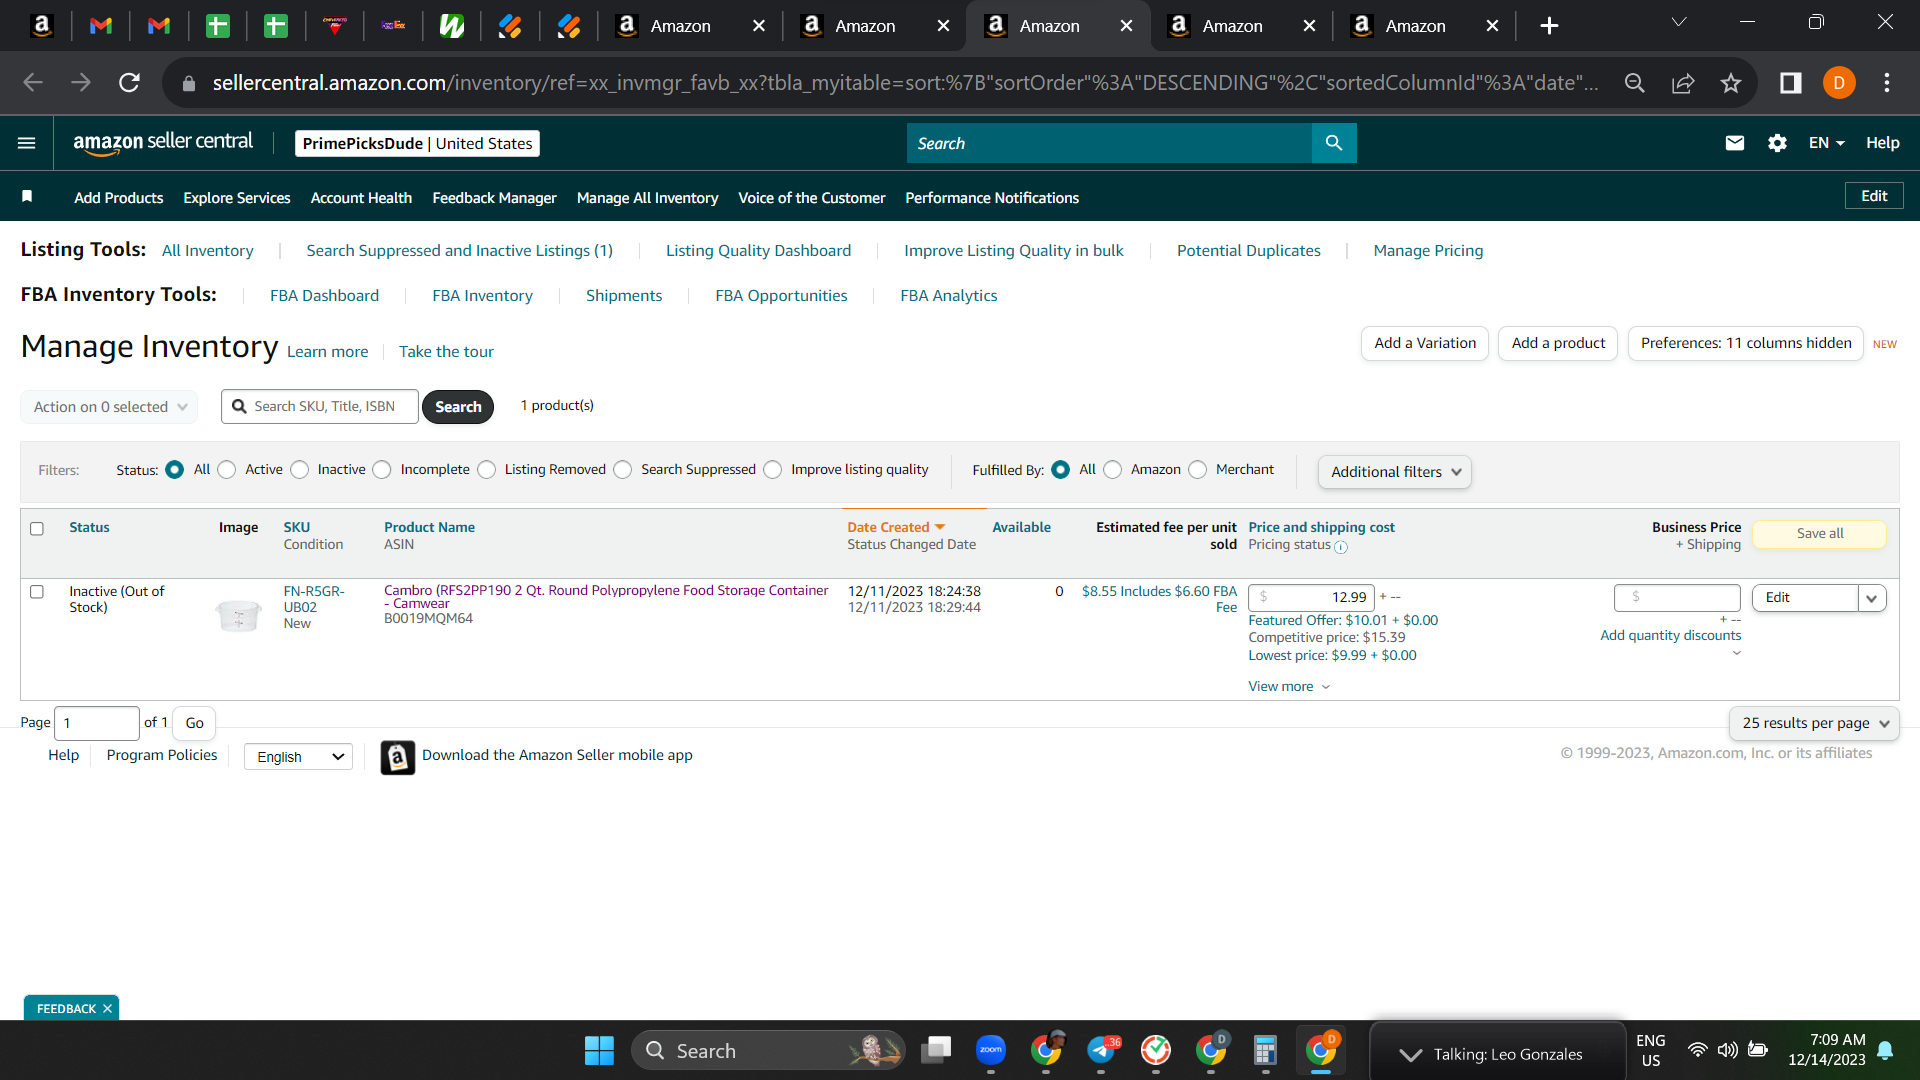1920x1080 pixels.
Task: Click the Amazon Seller mobile app icon
Action: pos(398,757)
